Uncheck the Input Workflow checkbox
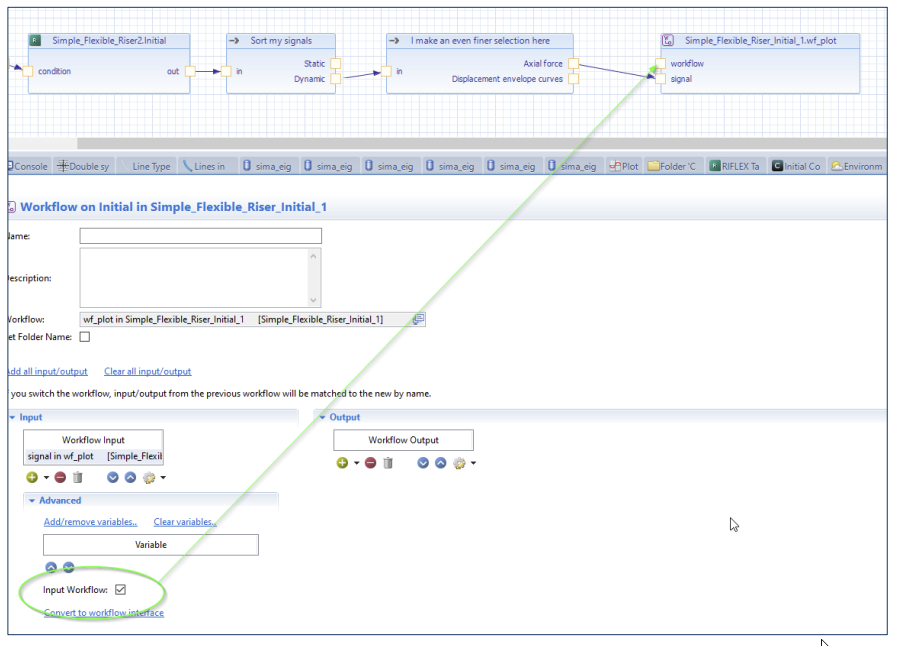 120,590
